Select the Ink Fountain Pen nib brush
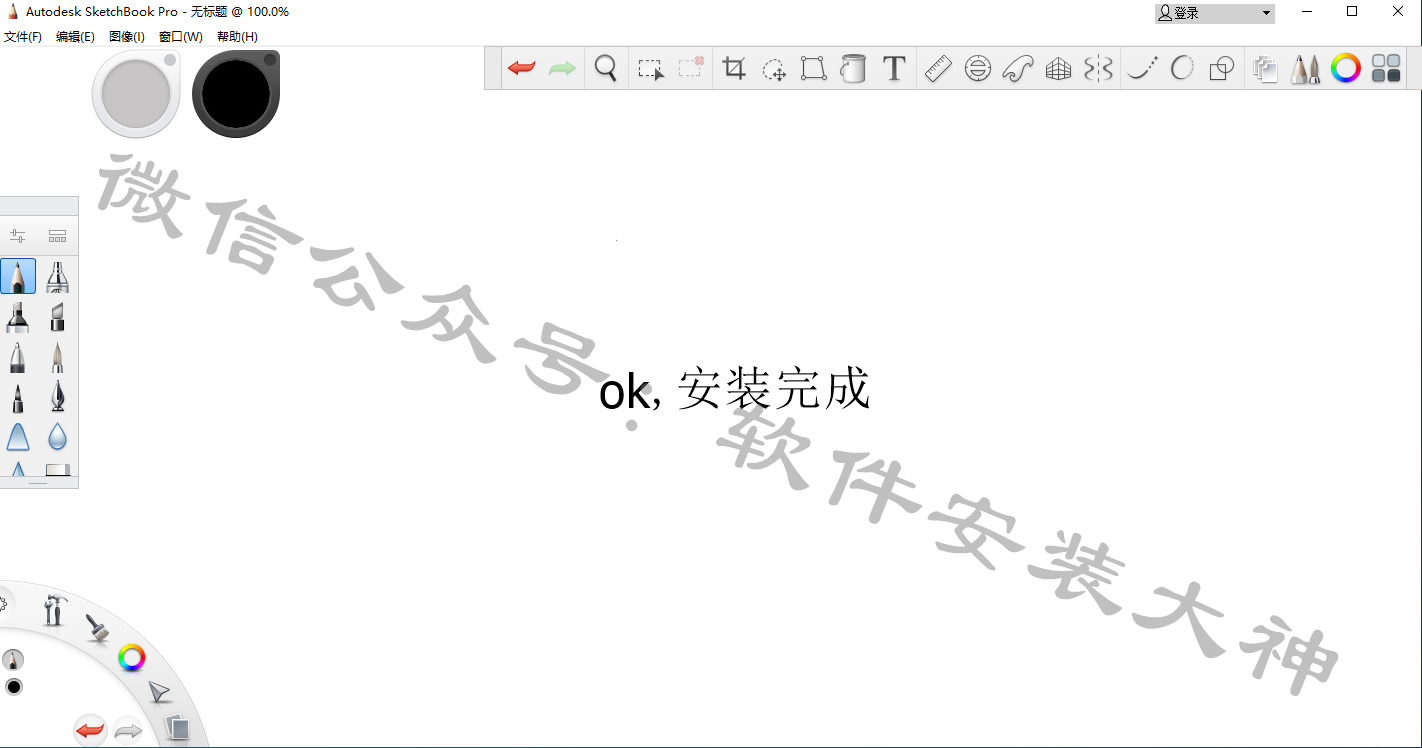 [58, 397]
